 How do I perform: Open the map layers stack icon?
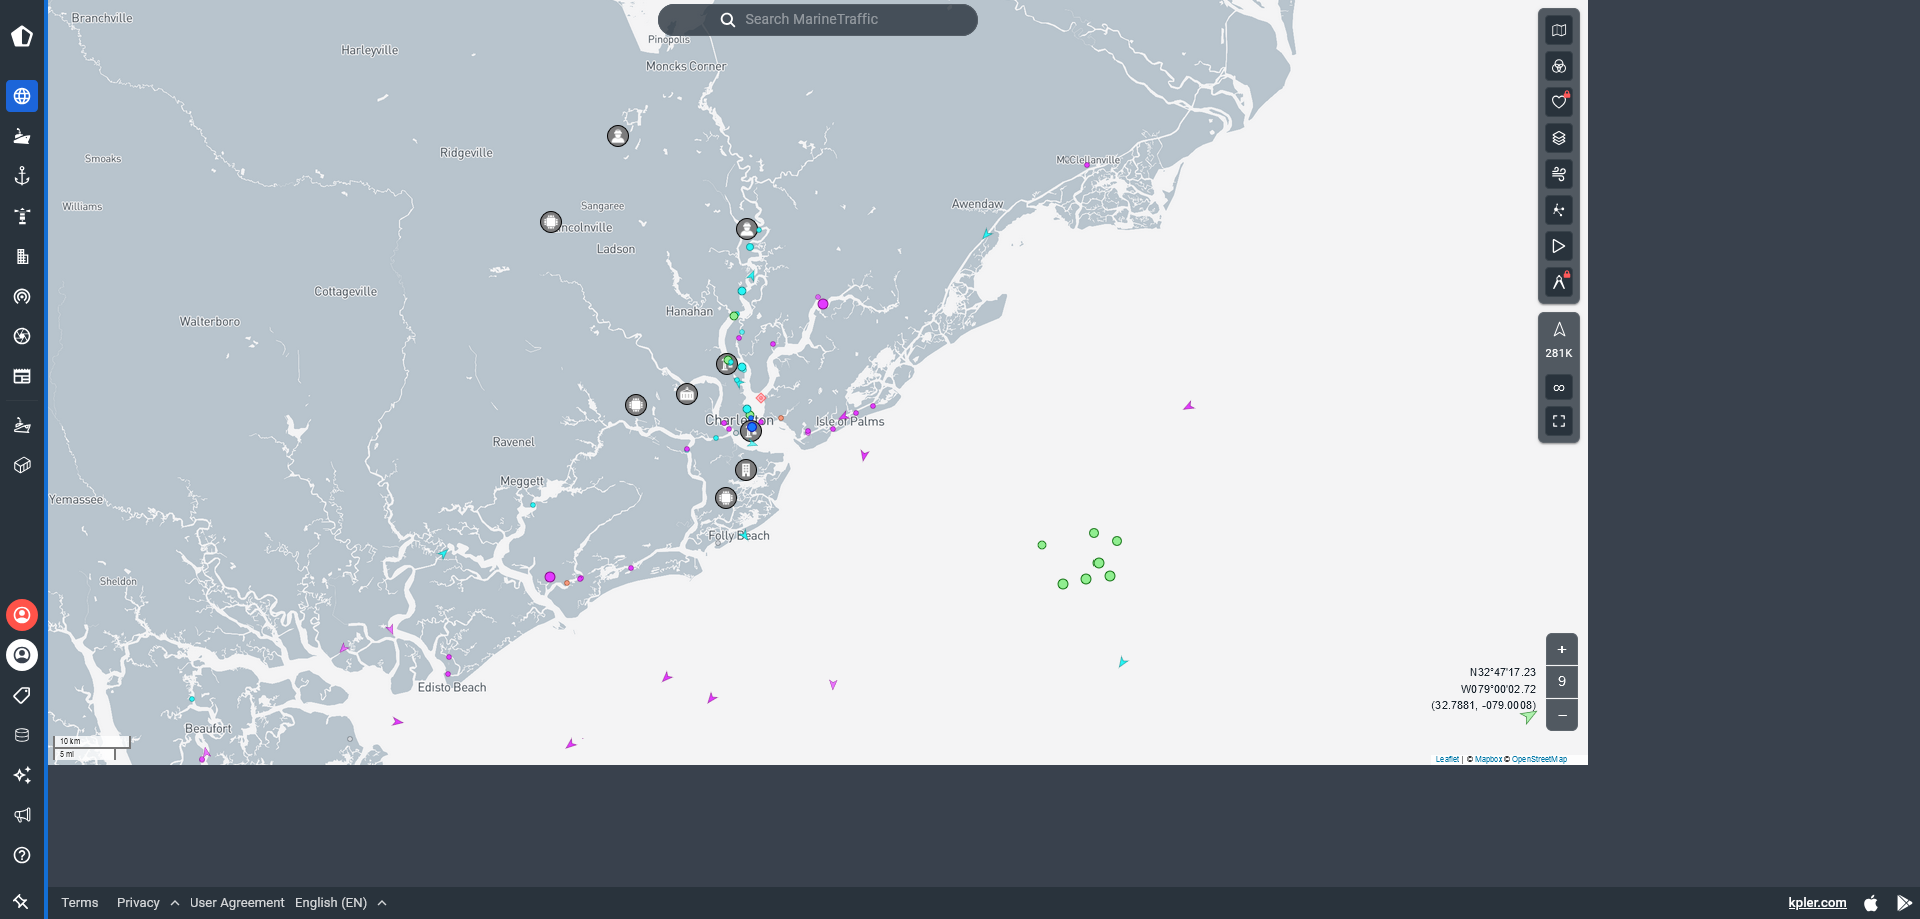point(1559,138)
